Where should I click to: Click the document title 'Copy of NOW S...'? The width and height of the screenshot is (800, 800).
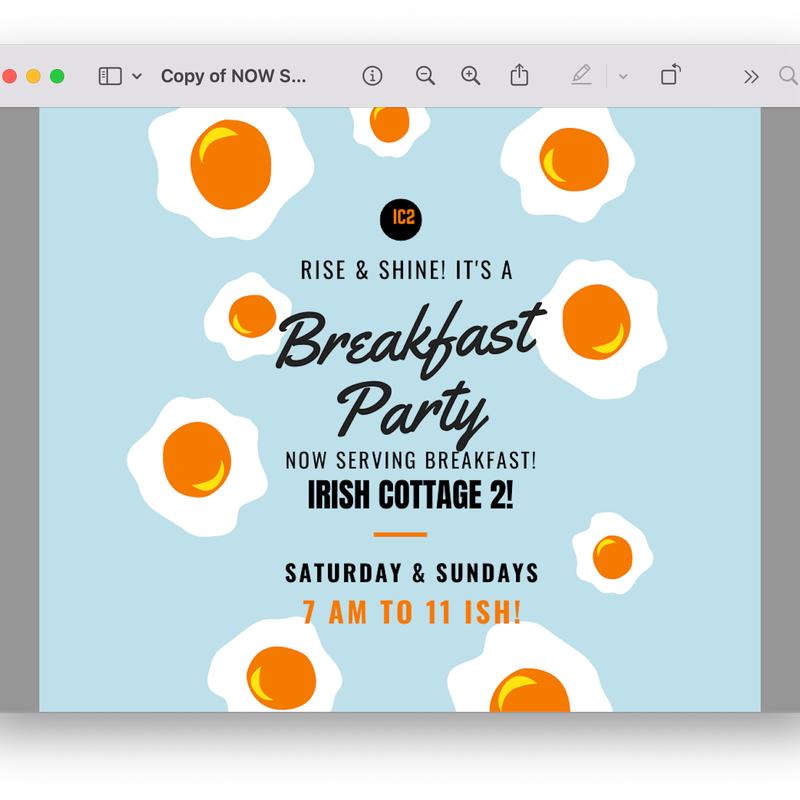click(x=233, y=76)
